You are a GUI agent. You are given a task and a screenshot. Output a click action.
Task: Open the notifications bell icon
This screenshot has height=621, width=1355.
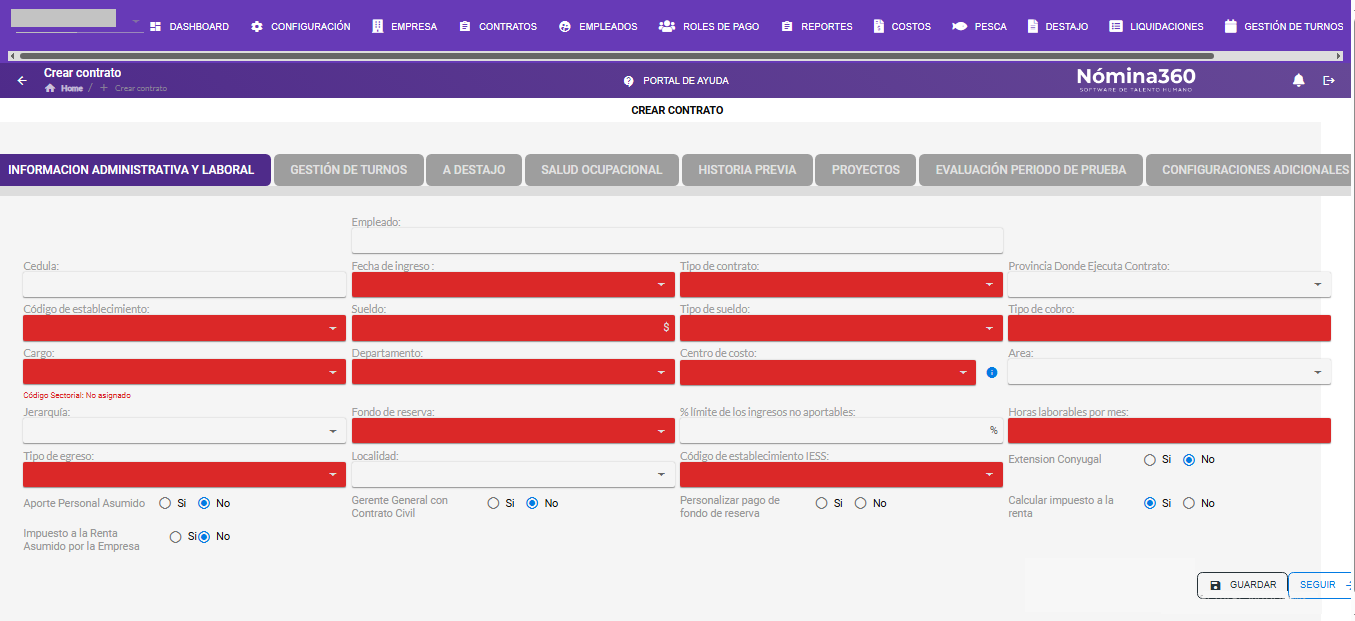pyautogui.click(x=1299, y=80)
